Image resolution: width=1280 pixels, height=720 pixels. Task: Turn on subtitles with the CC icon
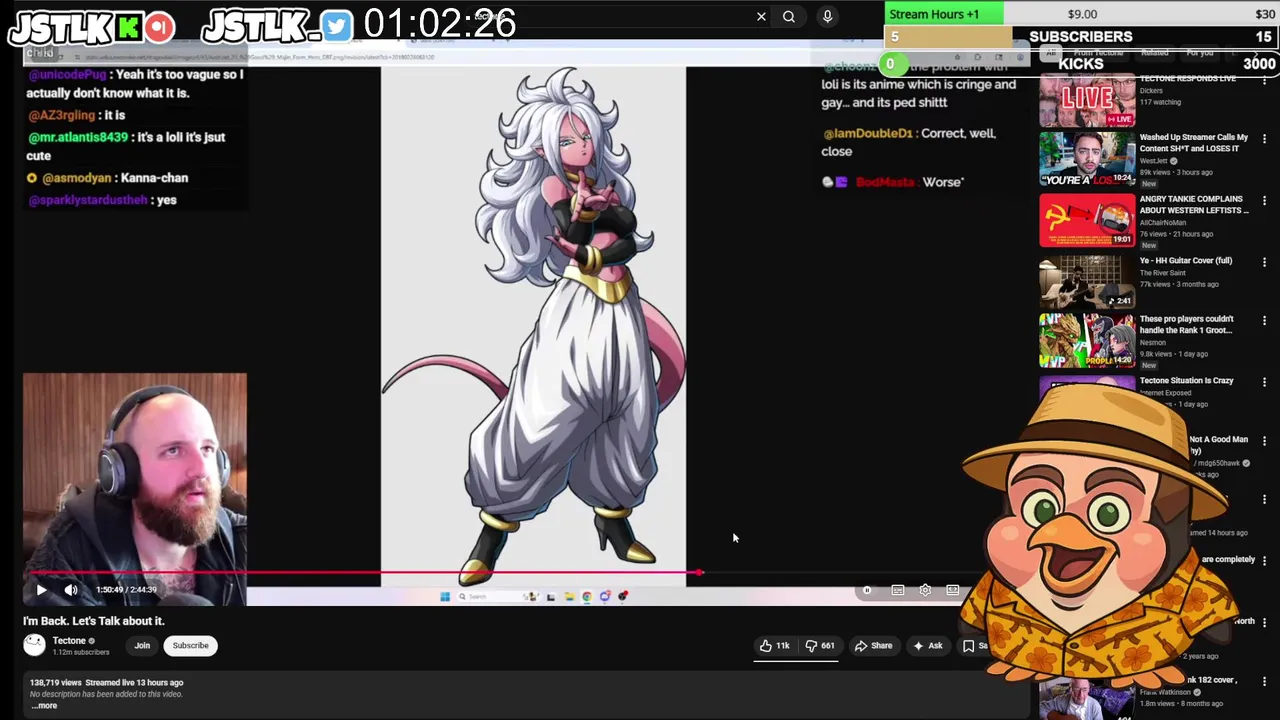click(898, 590)
